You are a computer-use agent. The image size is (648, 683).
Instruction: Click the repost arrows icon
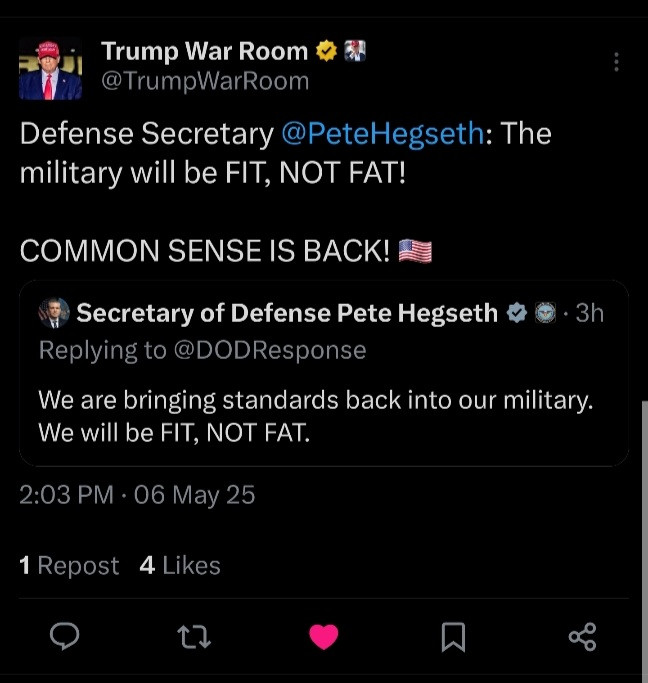(194, 636)
